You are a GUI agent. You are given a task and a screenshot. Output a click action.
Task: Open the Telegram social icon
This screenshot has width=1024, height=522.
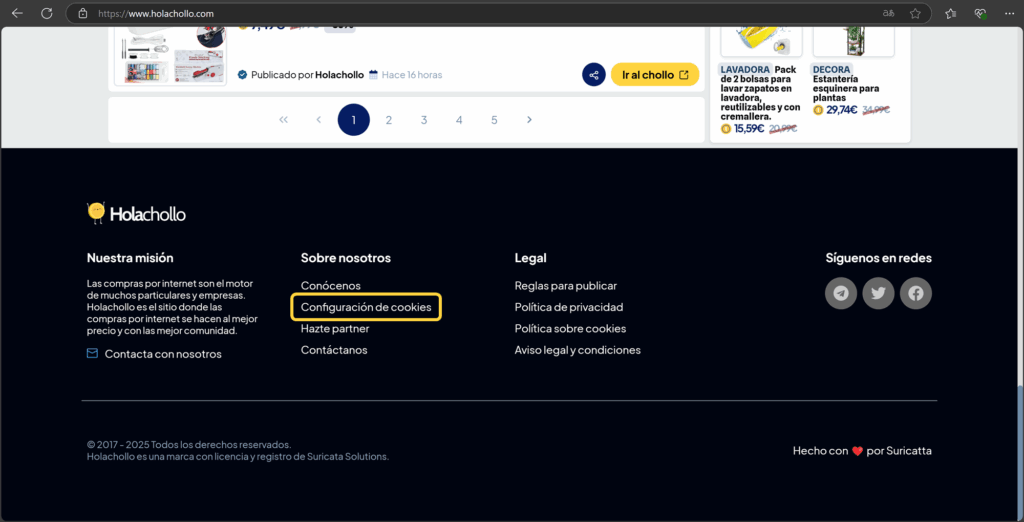tap(841, 293)
